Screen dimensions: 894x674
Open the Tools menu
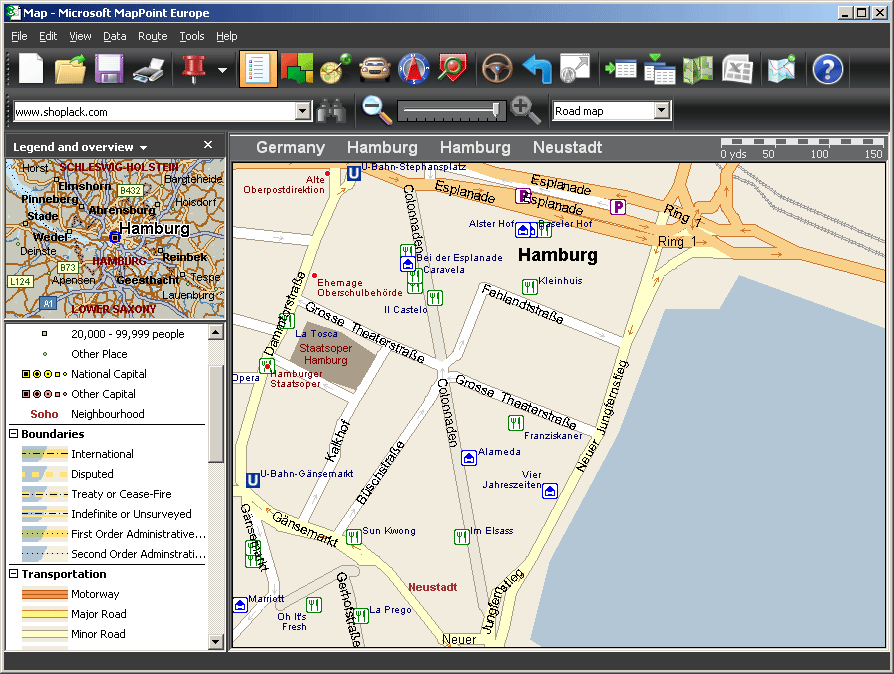[192, 36]
